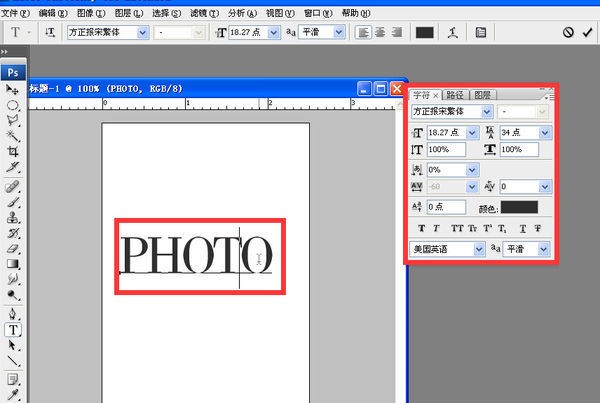Cancel the current text edit

(567, 32)
